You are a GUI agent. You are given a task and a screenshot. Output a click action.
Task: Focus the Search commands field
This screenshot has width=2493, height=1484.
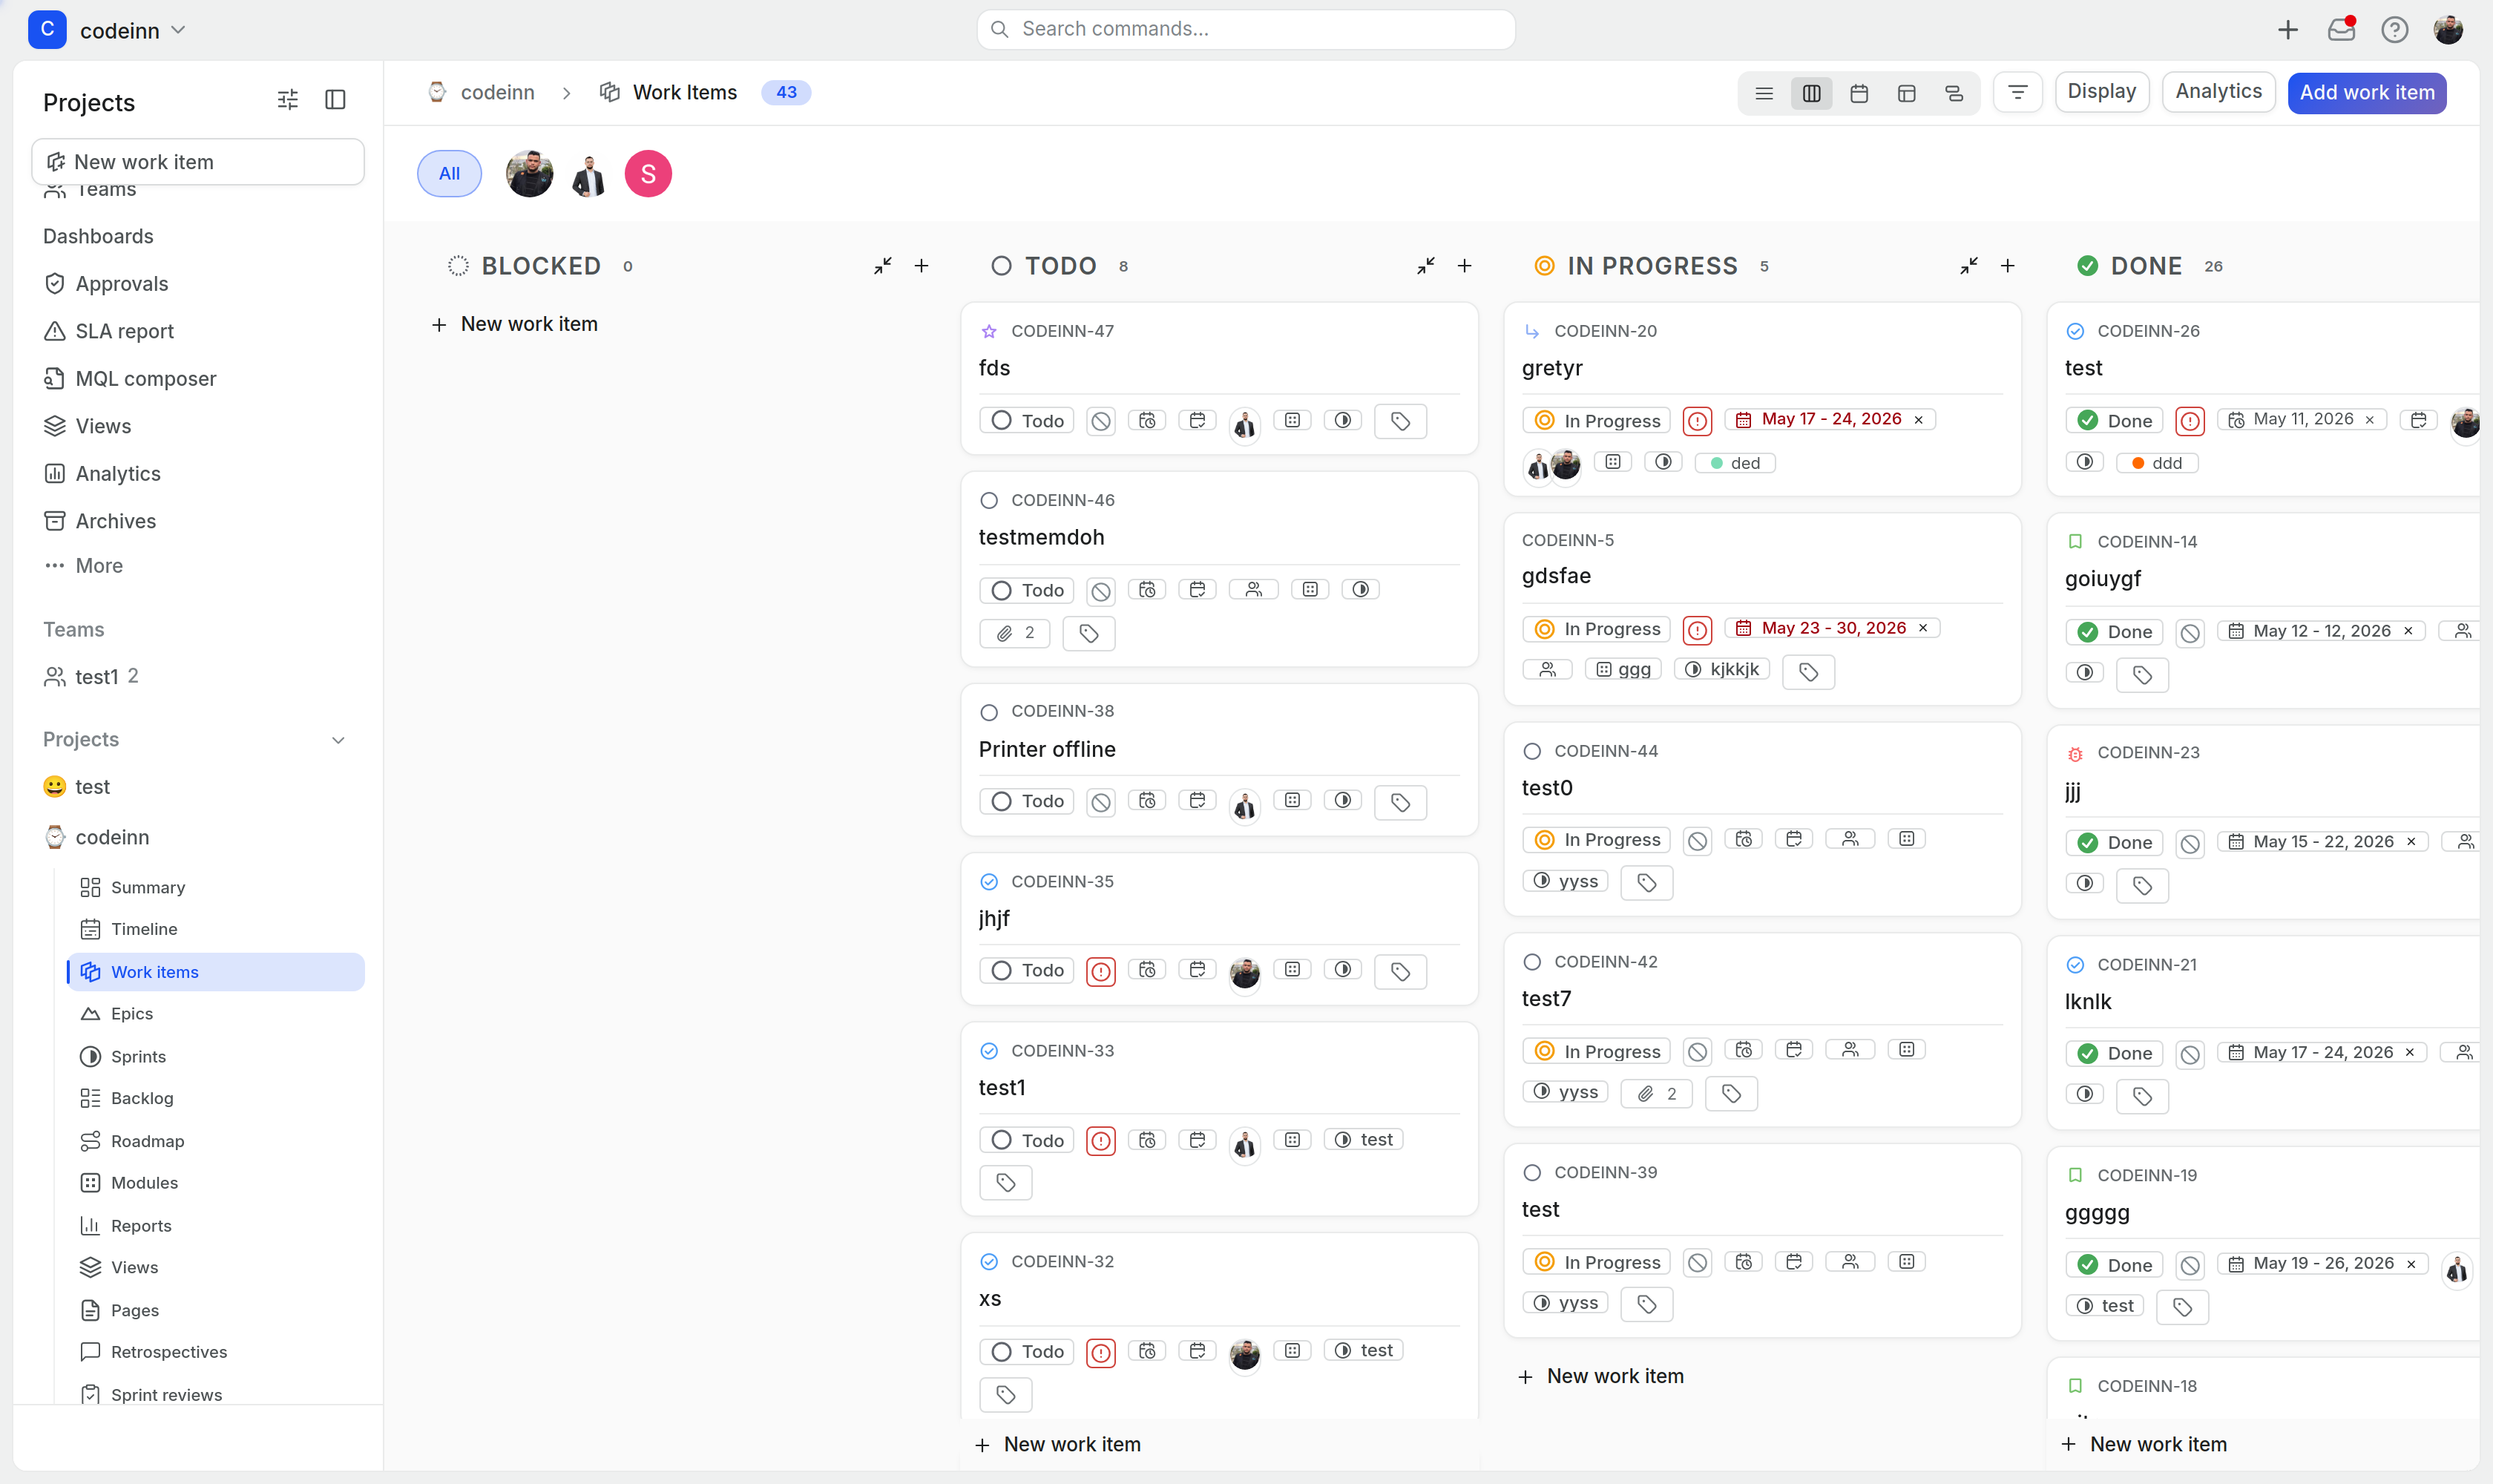click(x=1246, y=30)
